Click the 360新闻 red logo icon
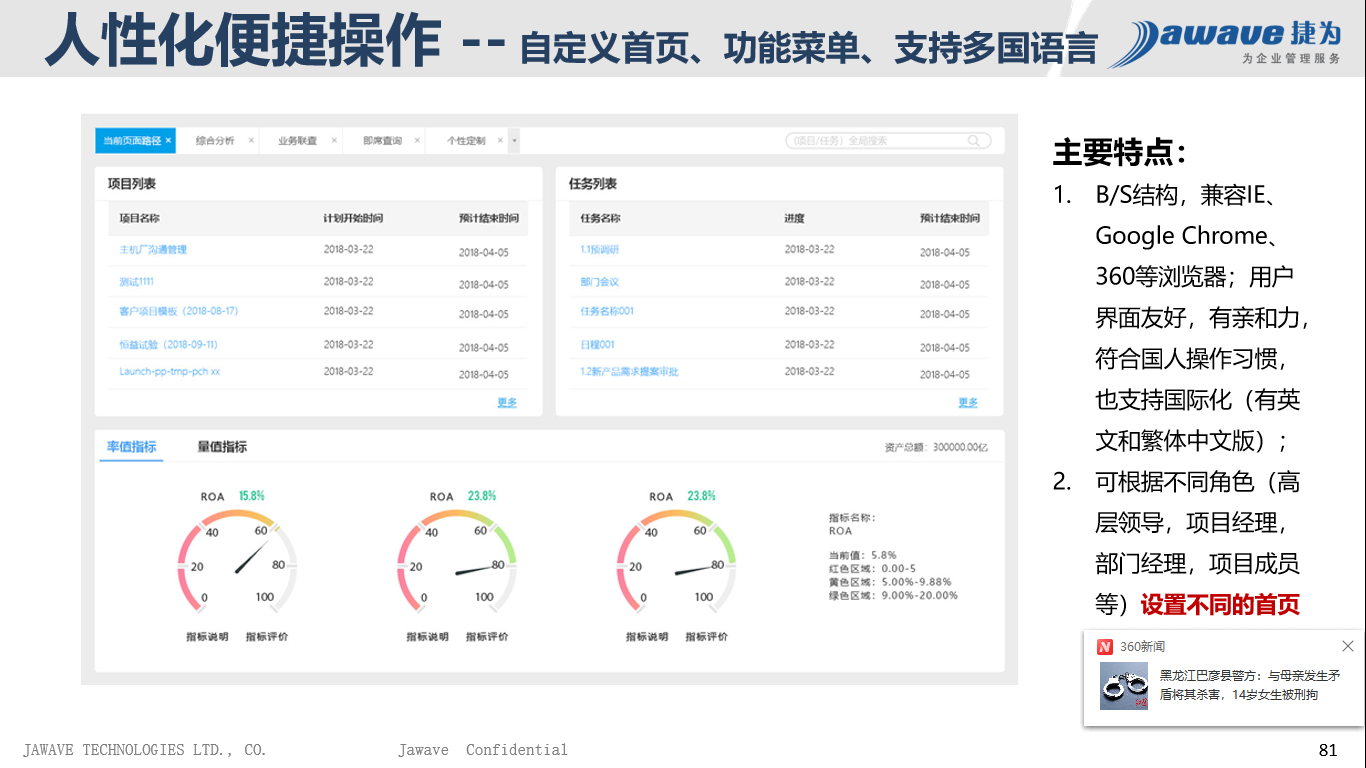This screenshot has width=1366, height=768. tap(1105, 647)
